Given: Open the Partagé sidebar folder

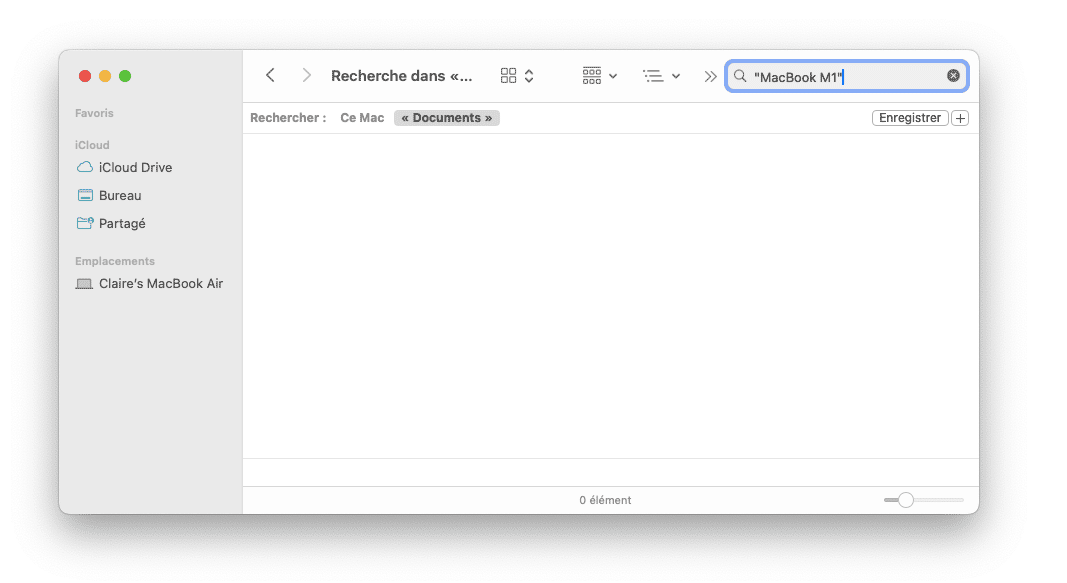Looking at the screenshot, I should tap(122, 224).
